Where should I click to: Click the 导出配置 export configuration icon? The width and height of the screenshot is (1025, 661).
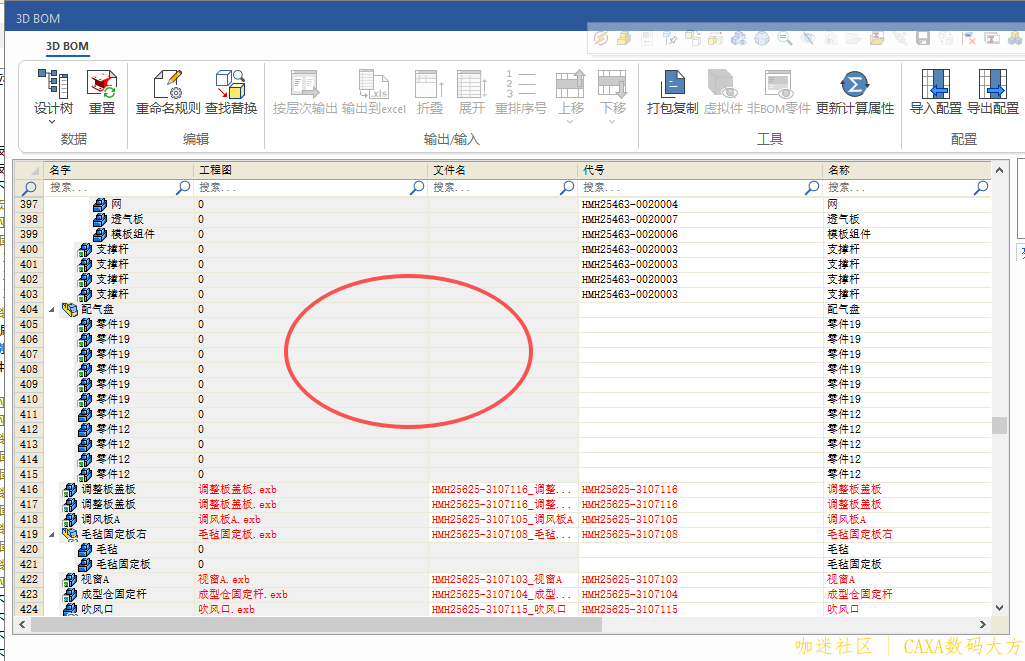[992, 84]
